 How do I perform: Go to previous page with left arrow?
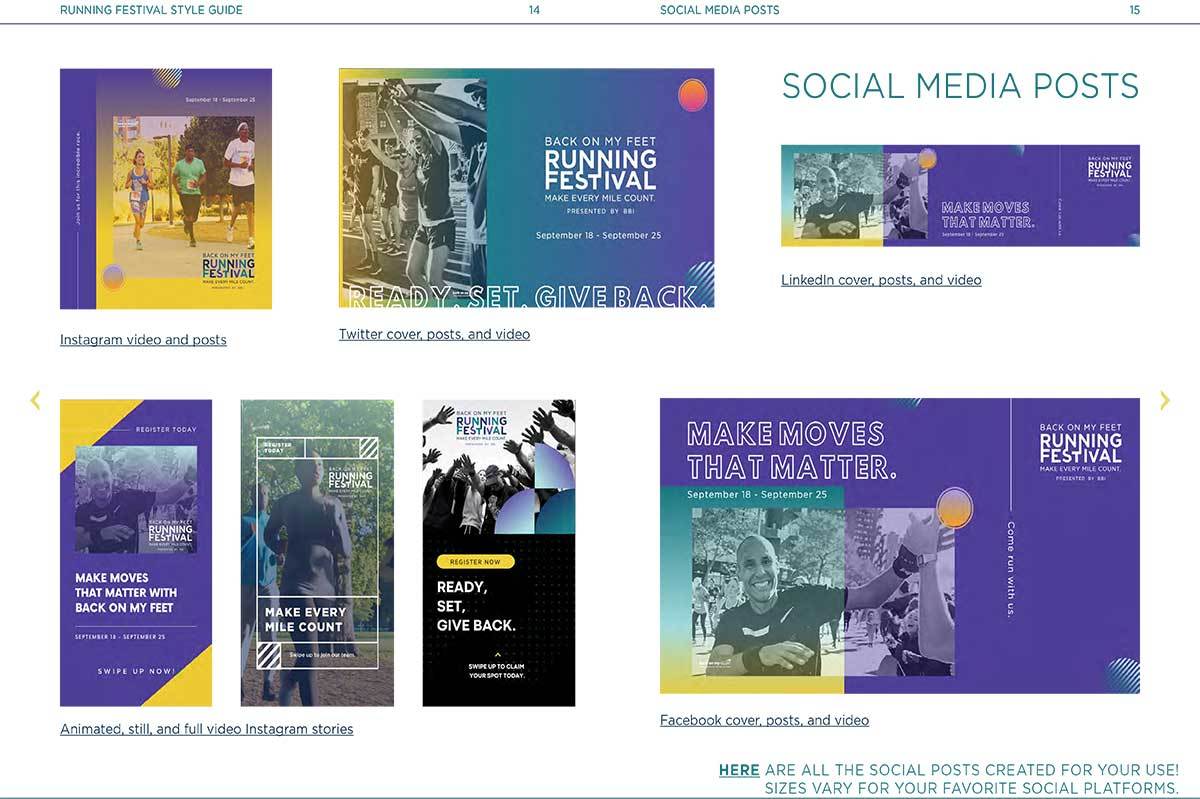click(35, 400)
